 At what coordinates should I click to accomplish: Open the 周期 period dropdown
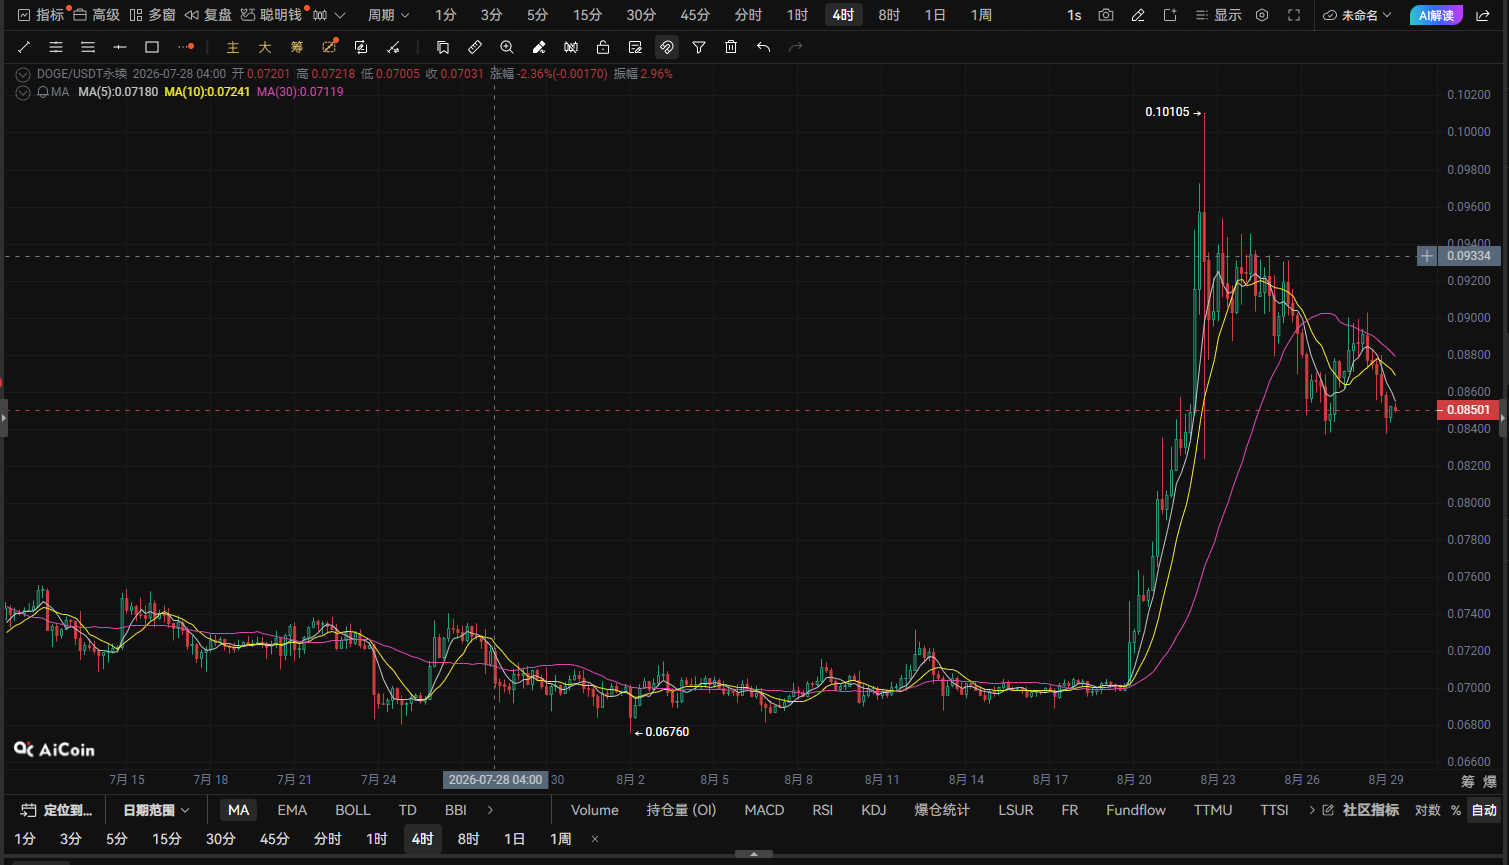point(389,15)
